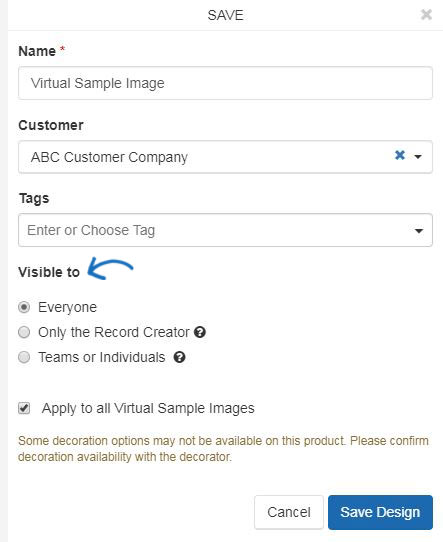Focus the Name input field
Viewport: 443px width, 542px height.
click(225, 83)
